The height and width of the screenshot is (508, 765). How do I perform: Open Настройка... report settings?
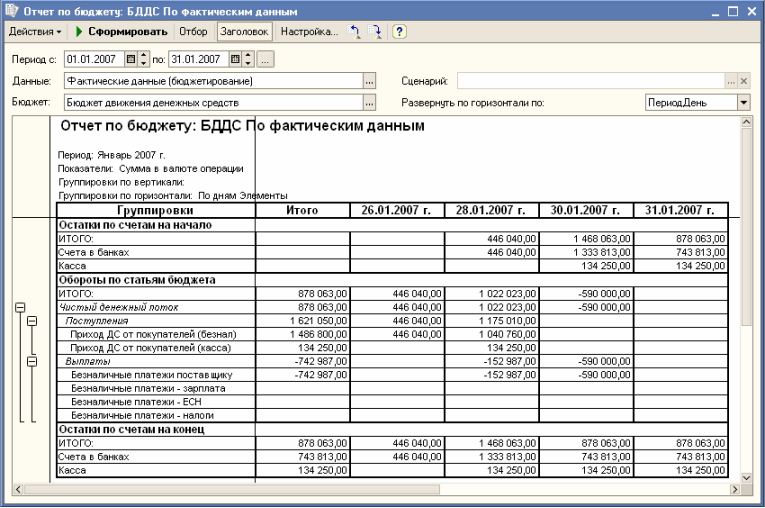pyautogui.click(x=309, y=32)
